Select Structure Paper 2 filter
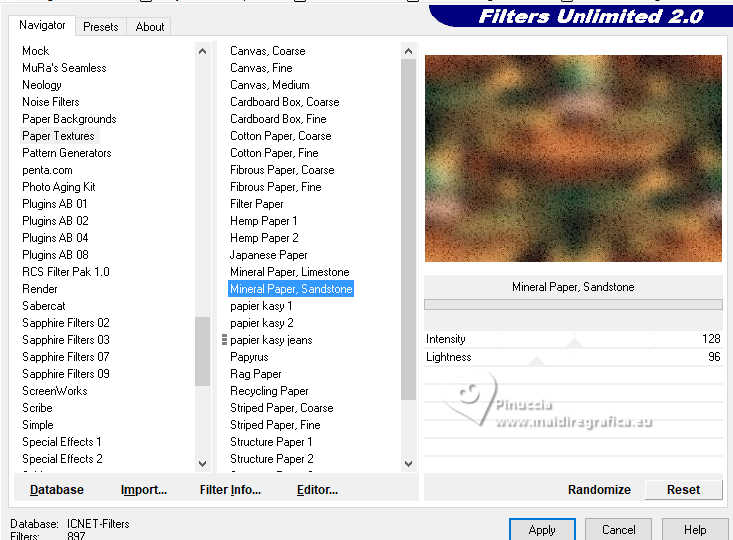The width and height of the screenshot is (733, 540). pyautogui.click(x=272, y=459)
